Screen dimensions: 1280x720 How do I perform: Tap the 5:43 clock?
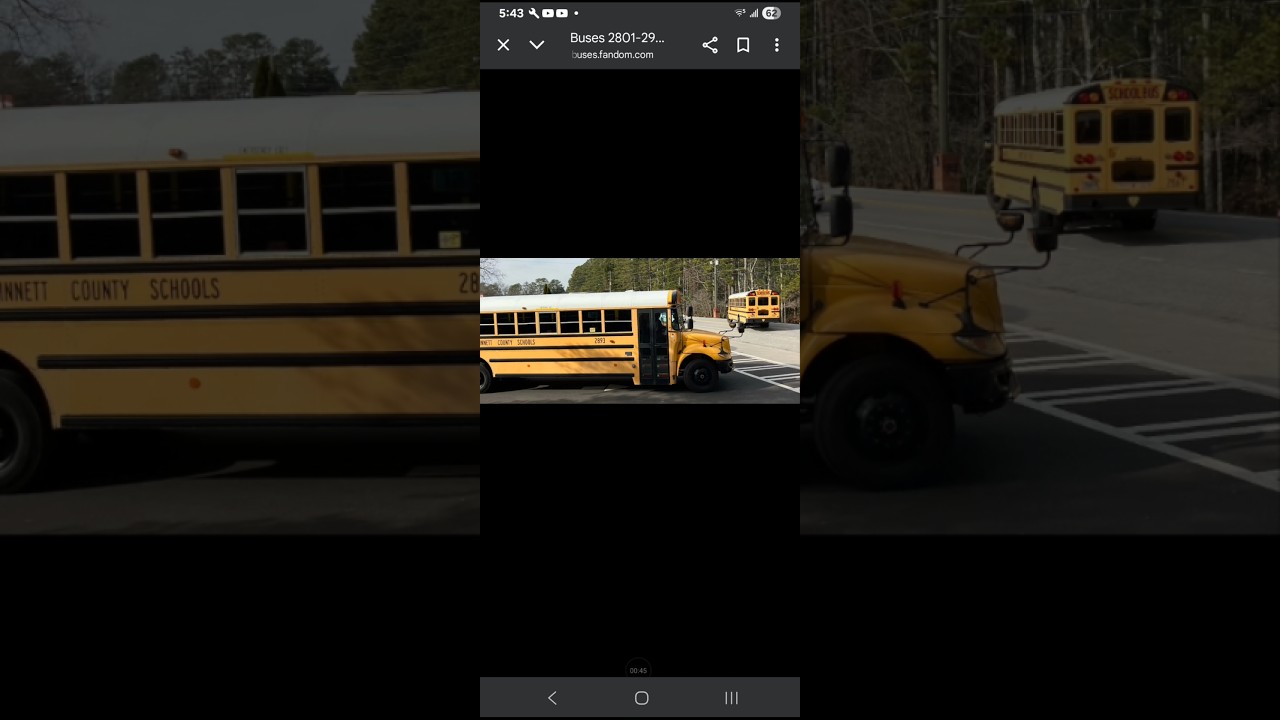coord(511,13)
